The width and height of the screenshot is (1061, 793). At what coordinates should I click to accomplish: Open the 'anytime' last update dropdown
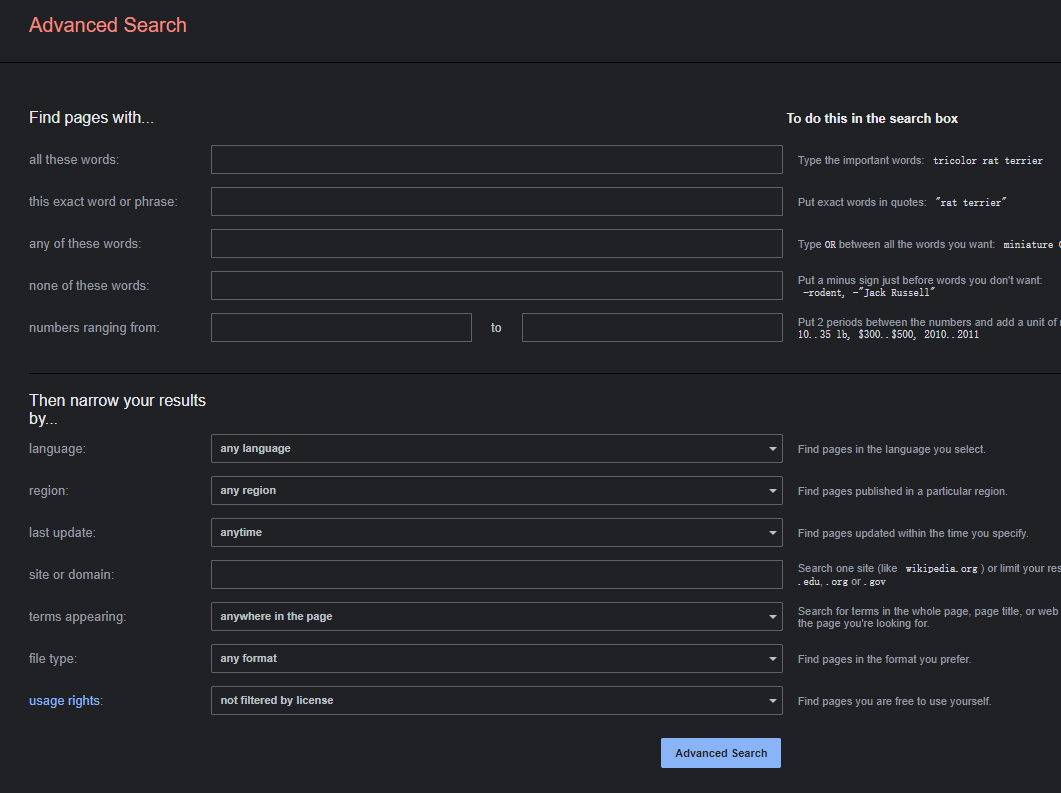click(x=497, y=533)
